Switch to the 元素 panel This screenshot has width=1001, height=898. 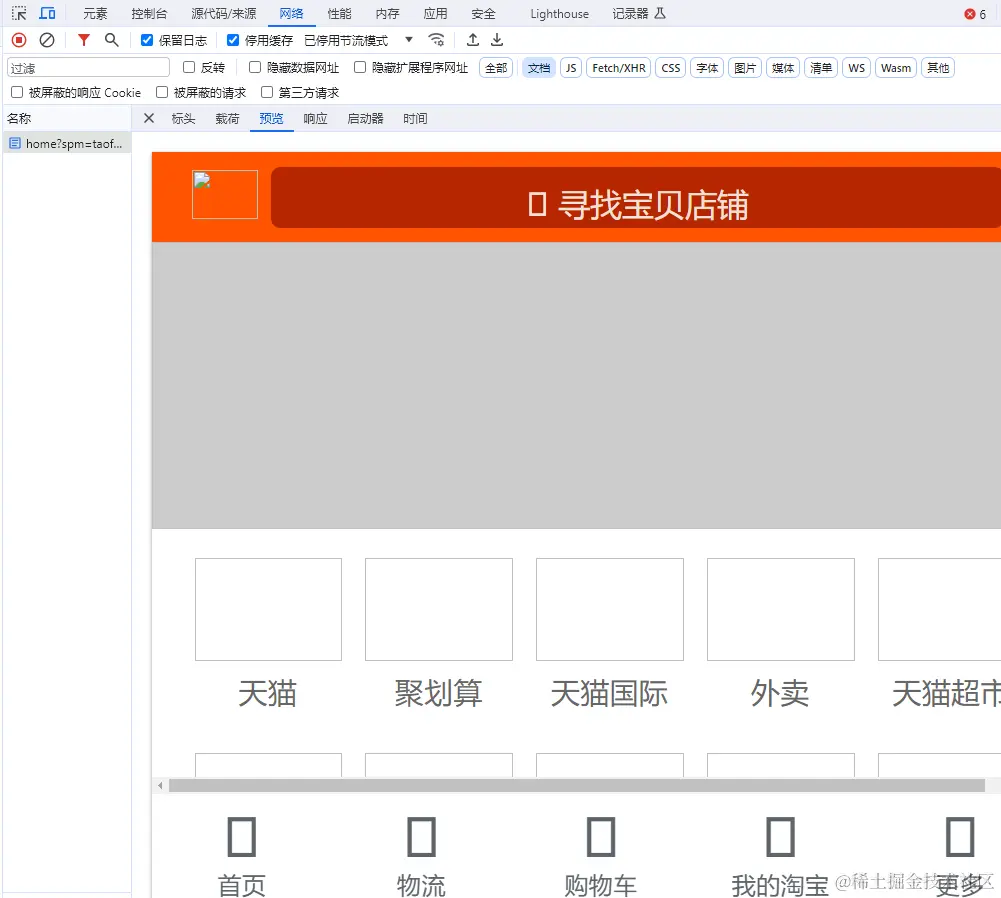[x=95, y=13]
